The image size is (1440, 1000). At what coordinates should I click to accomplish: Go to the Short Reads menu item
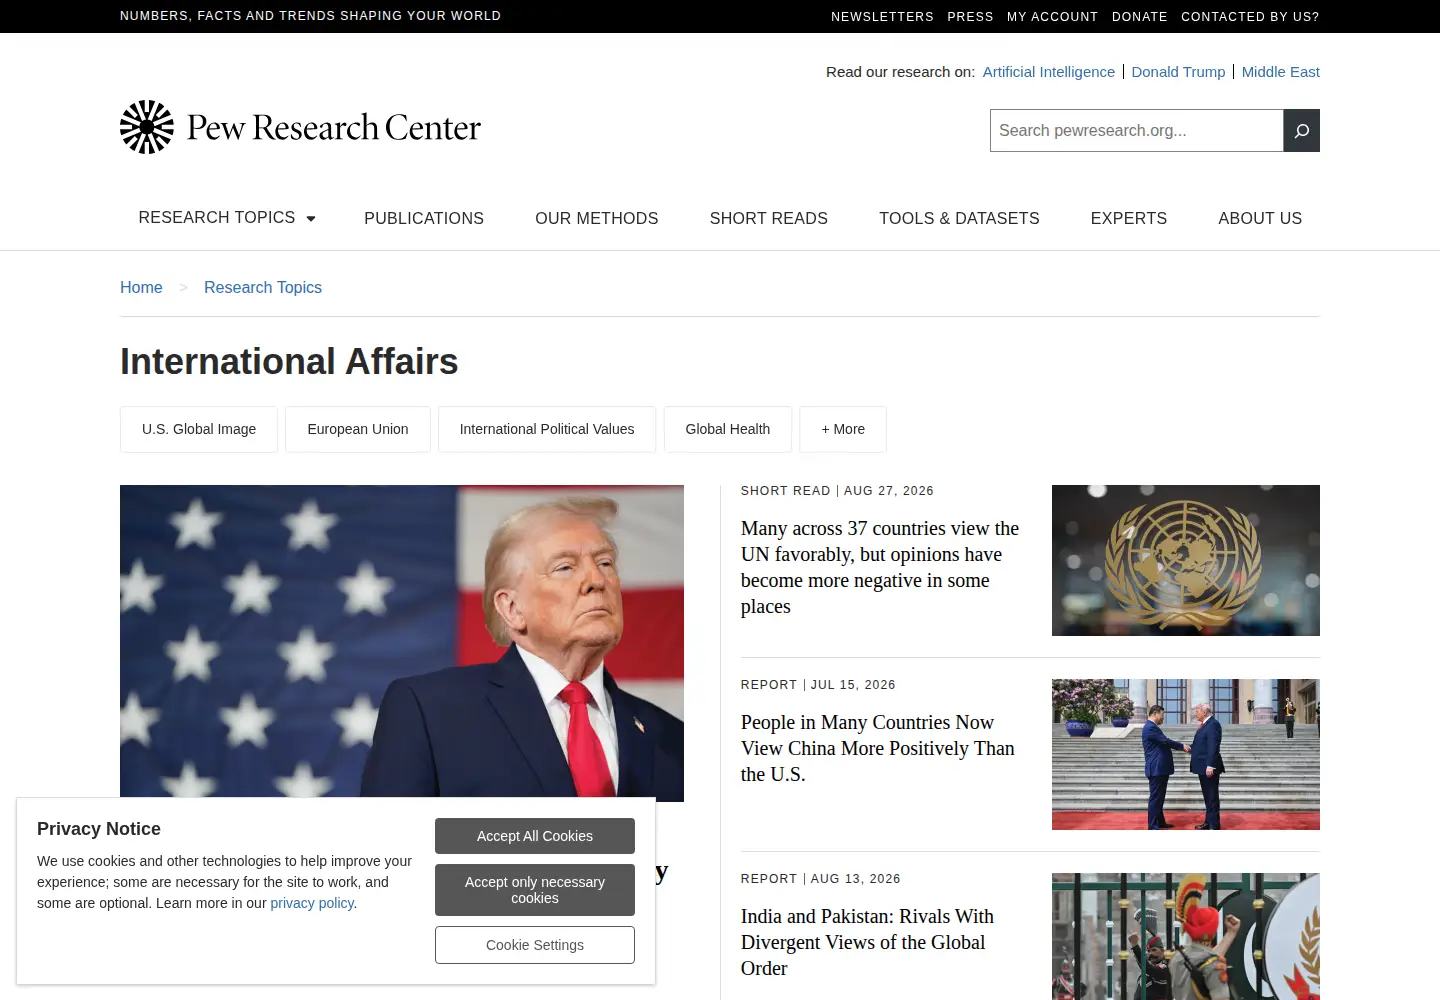coord(769,218)
